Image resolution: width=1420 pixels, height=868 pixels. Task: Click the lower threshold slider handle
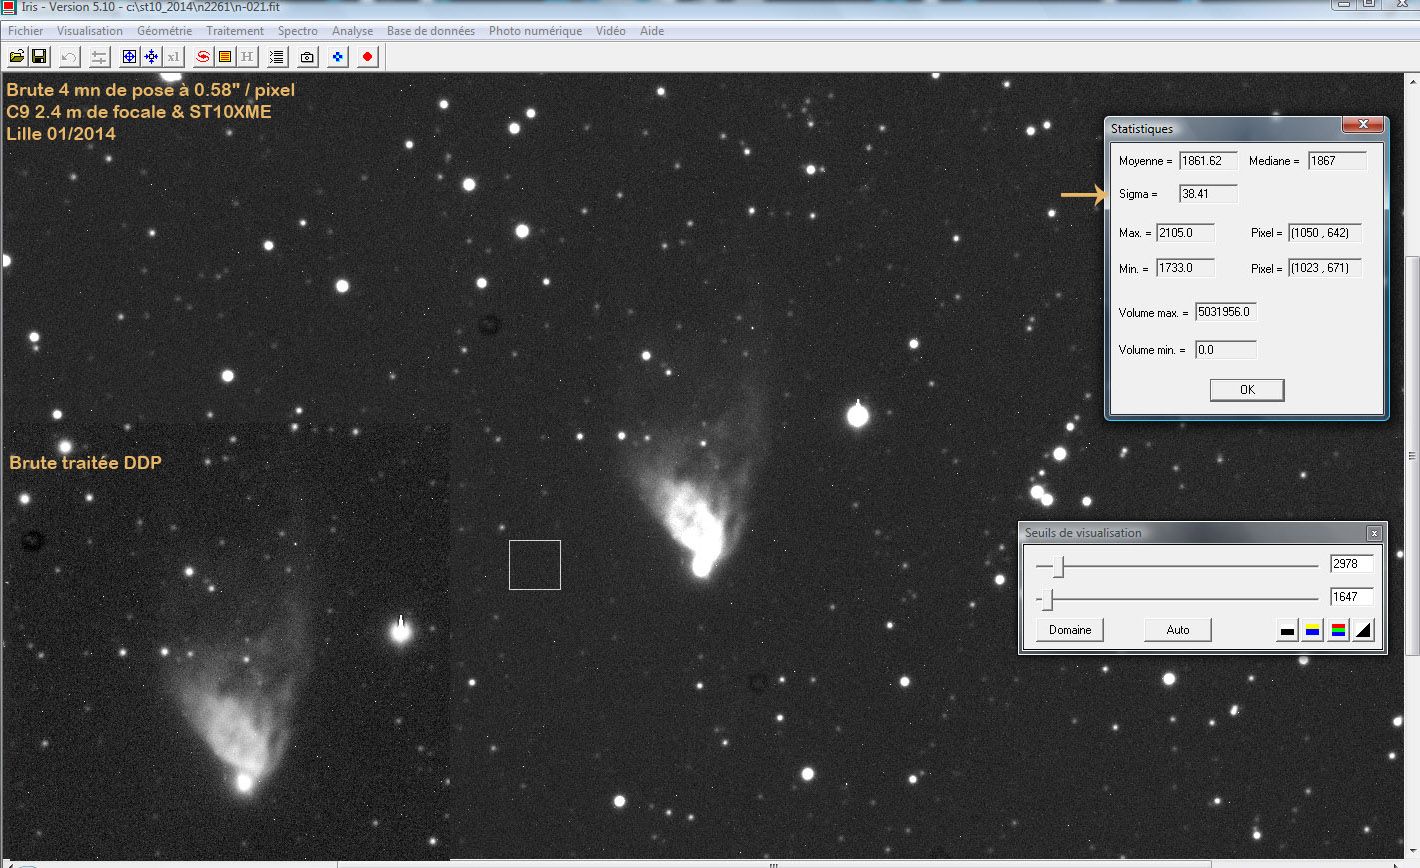point(1047,600)
